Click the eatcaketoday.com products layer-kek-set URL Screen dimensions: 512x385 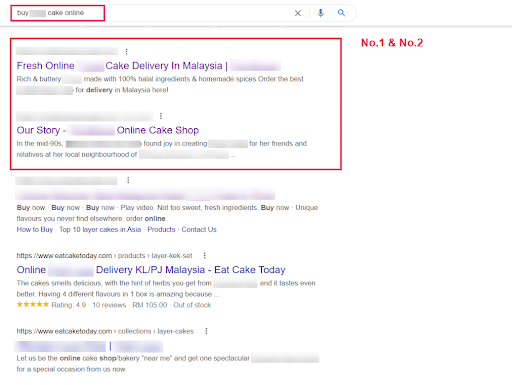pyautogui.click(x=104, y=256)
